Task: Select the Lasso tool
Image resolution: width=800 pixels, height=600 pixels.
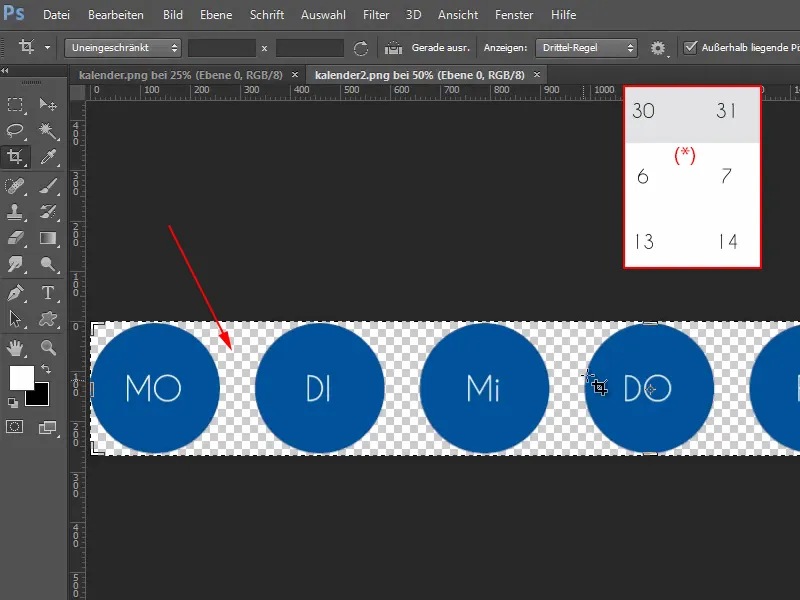Action: point(15,131)
